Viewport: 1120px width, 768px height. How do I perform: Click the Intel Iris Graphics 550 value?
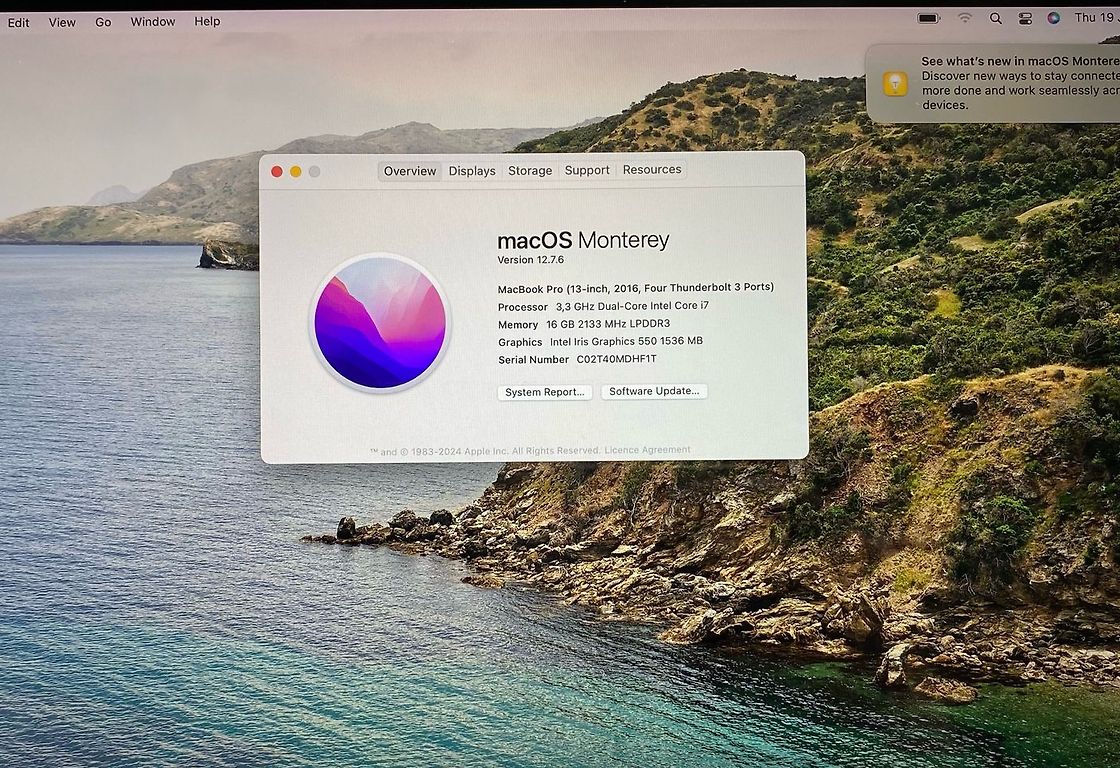[626, 341]
